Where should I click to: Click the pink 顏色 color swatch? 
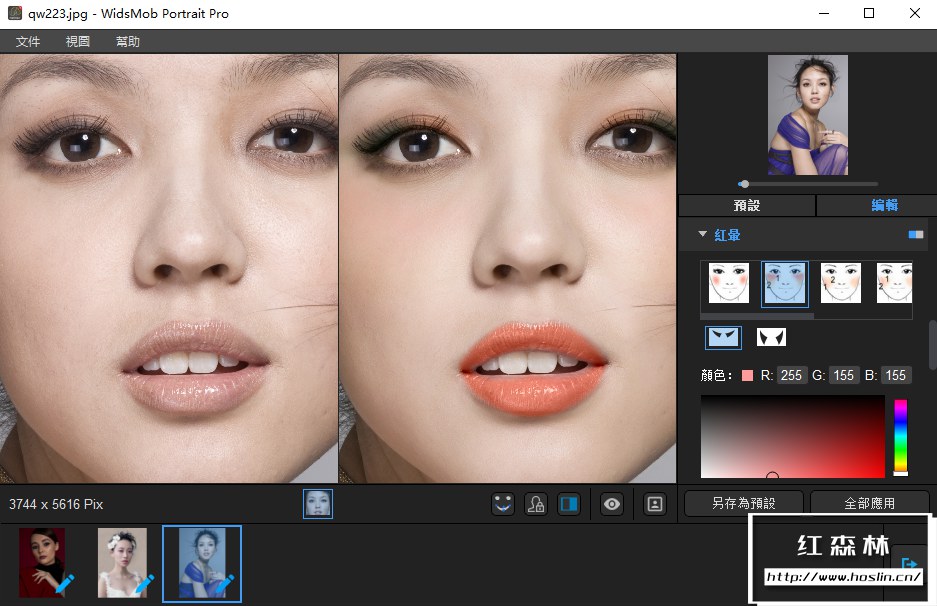click(747, 376)
